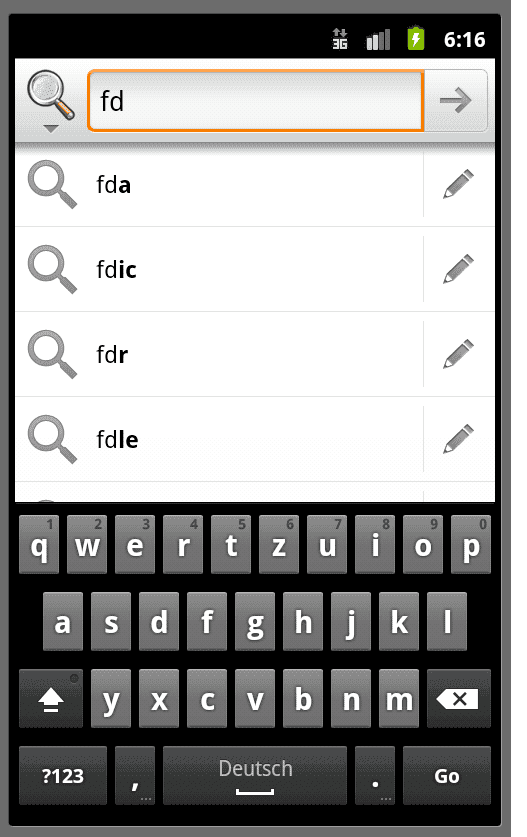527x837 pixels.
Task: Tap the Go key
Action: click(x=447, y=776)
